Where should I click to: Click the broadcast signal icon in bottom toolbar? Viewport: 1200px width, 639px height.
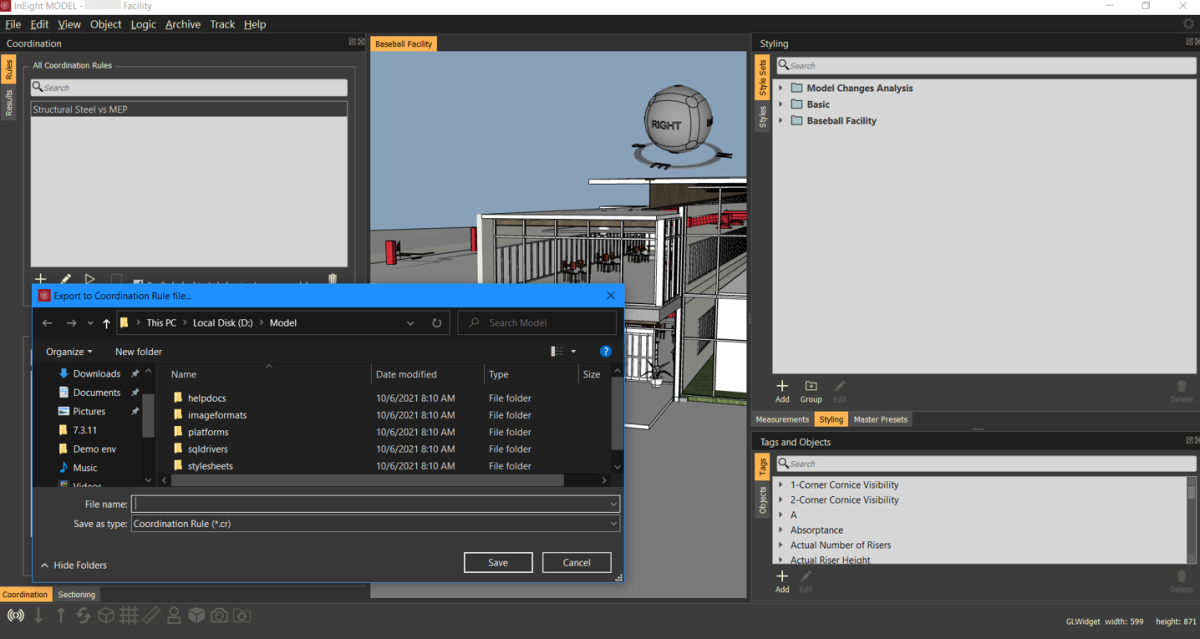pos(15,615)
